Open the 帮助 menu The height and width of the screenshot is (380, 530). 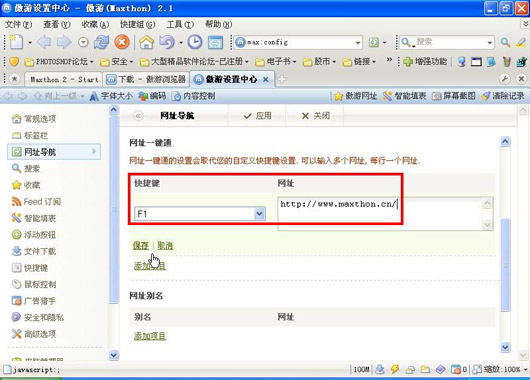tap(219, 24)
